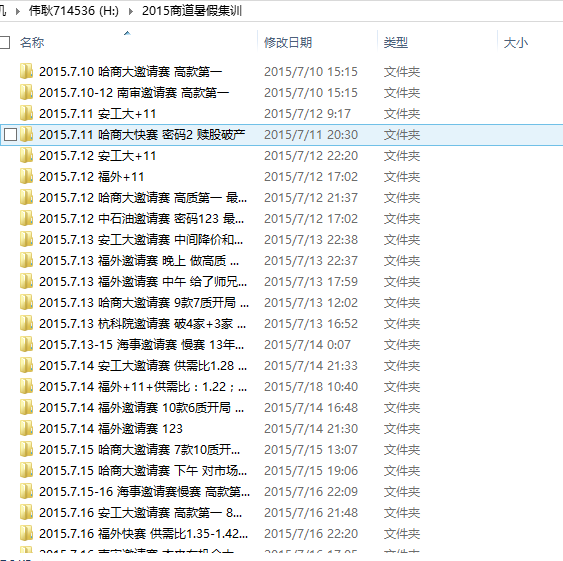Select folder icon of 2015.7.12 福外+11
Viewport: 563px width, 561px height.
[27, 176]
